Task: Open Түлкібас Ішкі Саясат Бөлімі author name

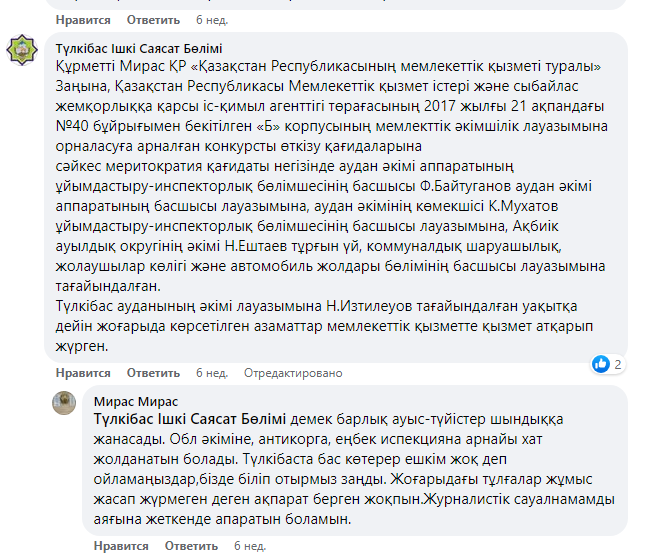Action: [x=140, y=48]
